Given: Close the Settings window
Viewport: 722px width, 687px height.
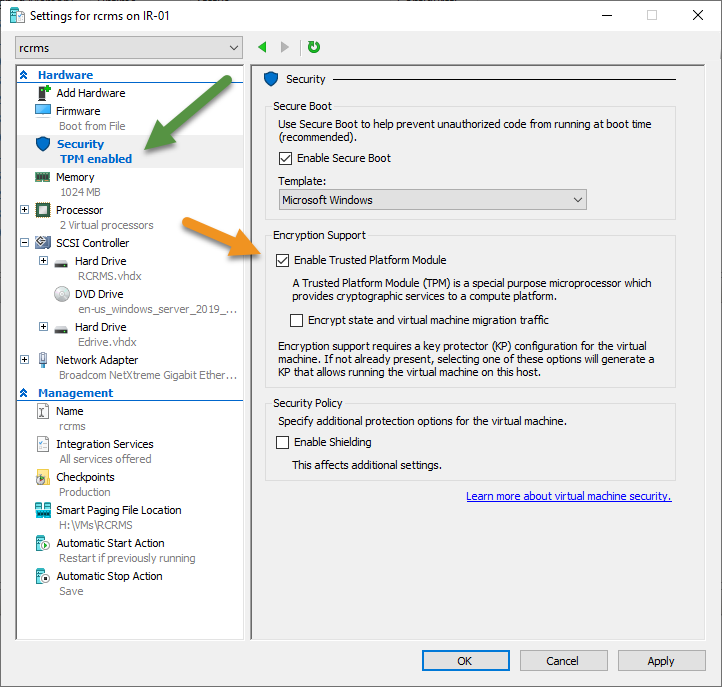Looking at the screenshot, I should tap(698, 15).
